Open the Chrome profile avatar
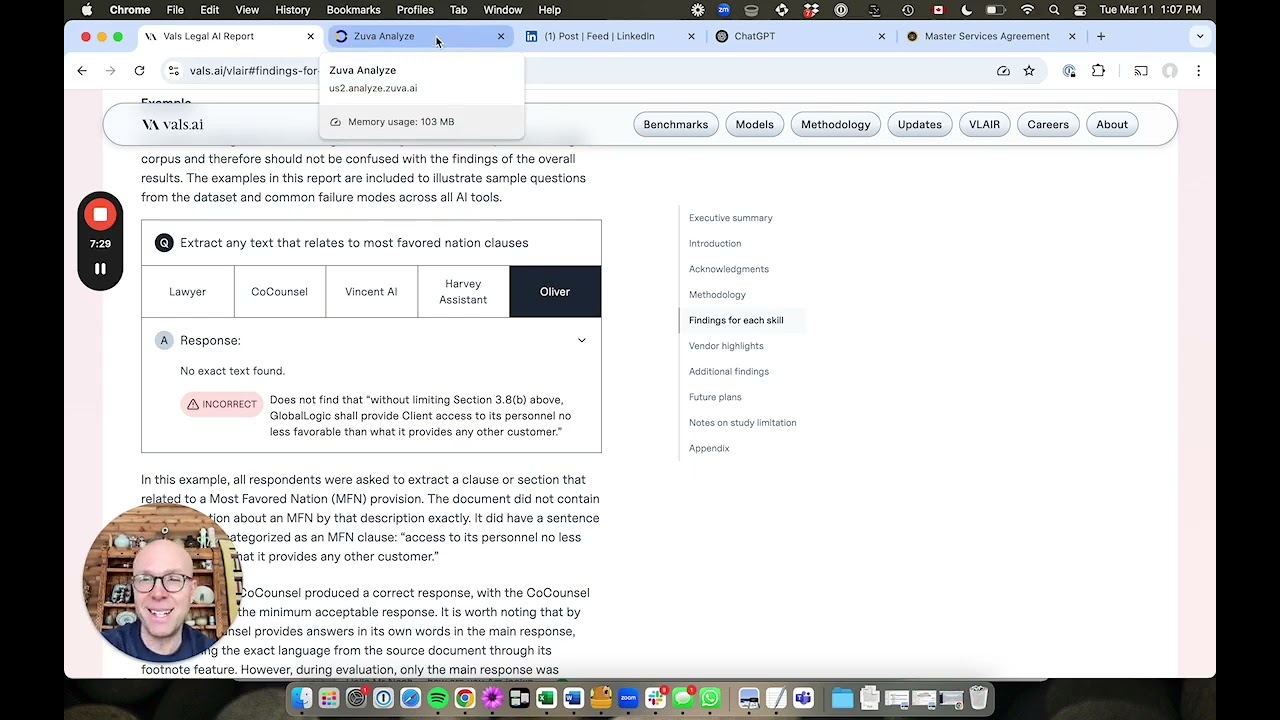 coord(1170,71)
